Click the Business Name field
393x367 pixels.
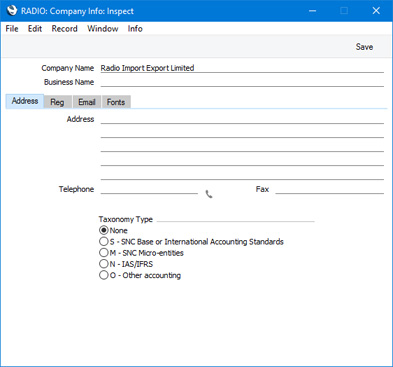click(242, 82)
